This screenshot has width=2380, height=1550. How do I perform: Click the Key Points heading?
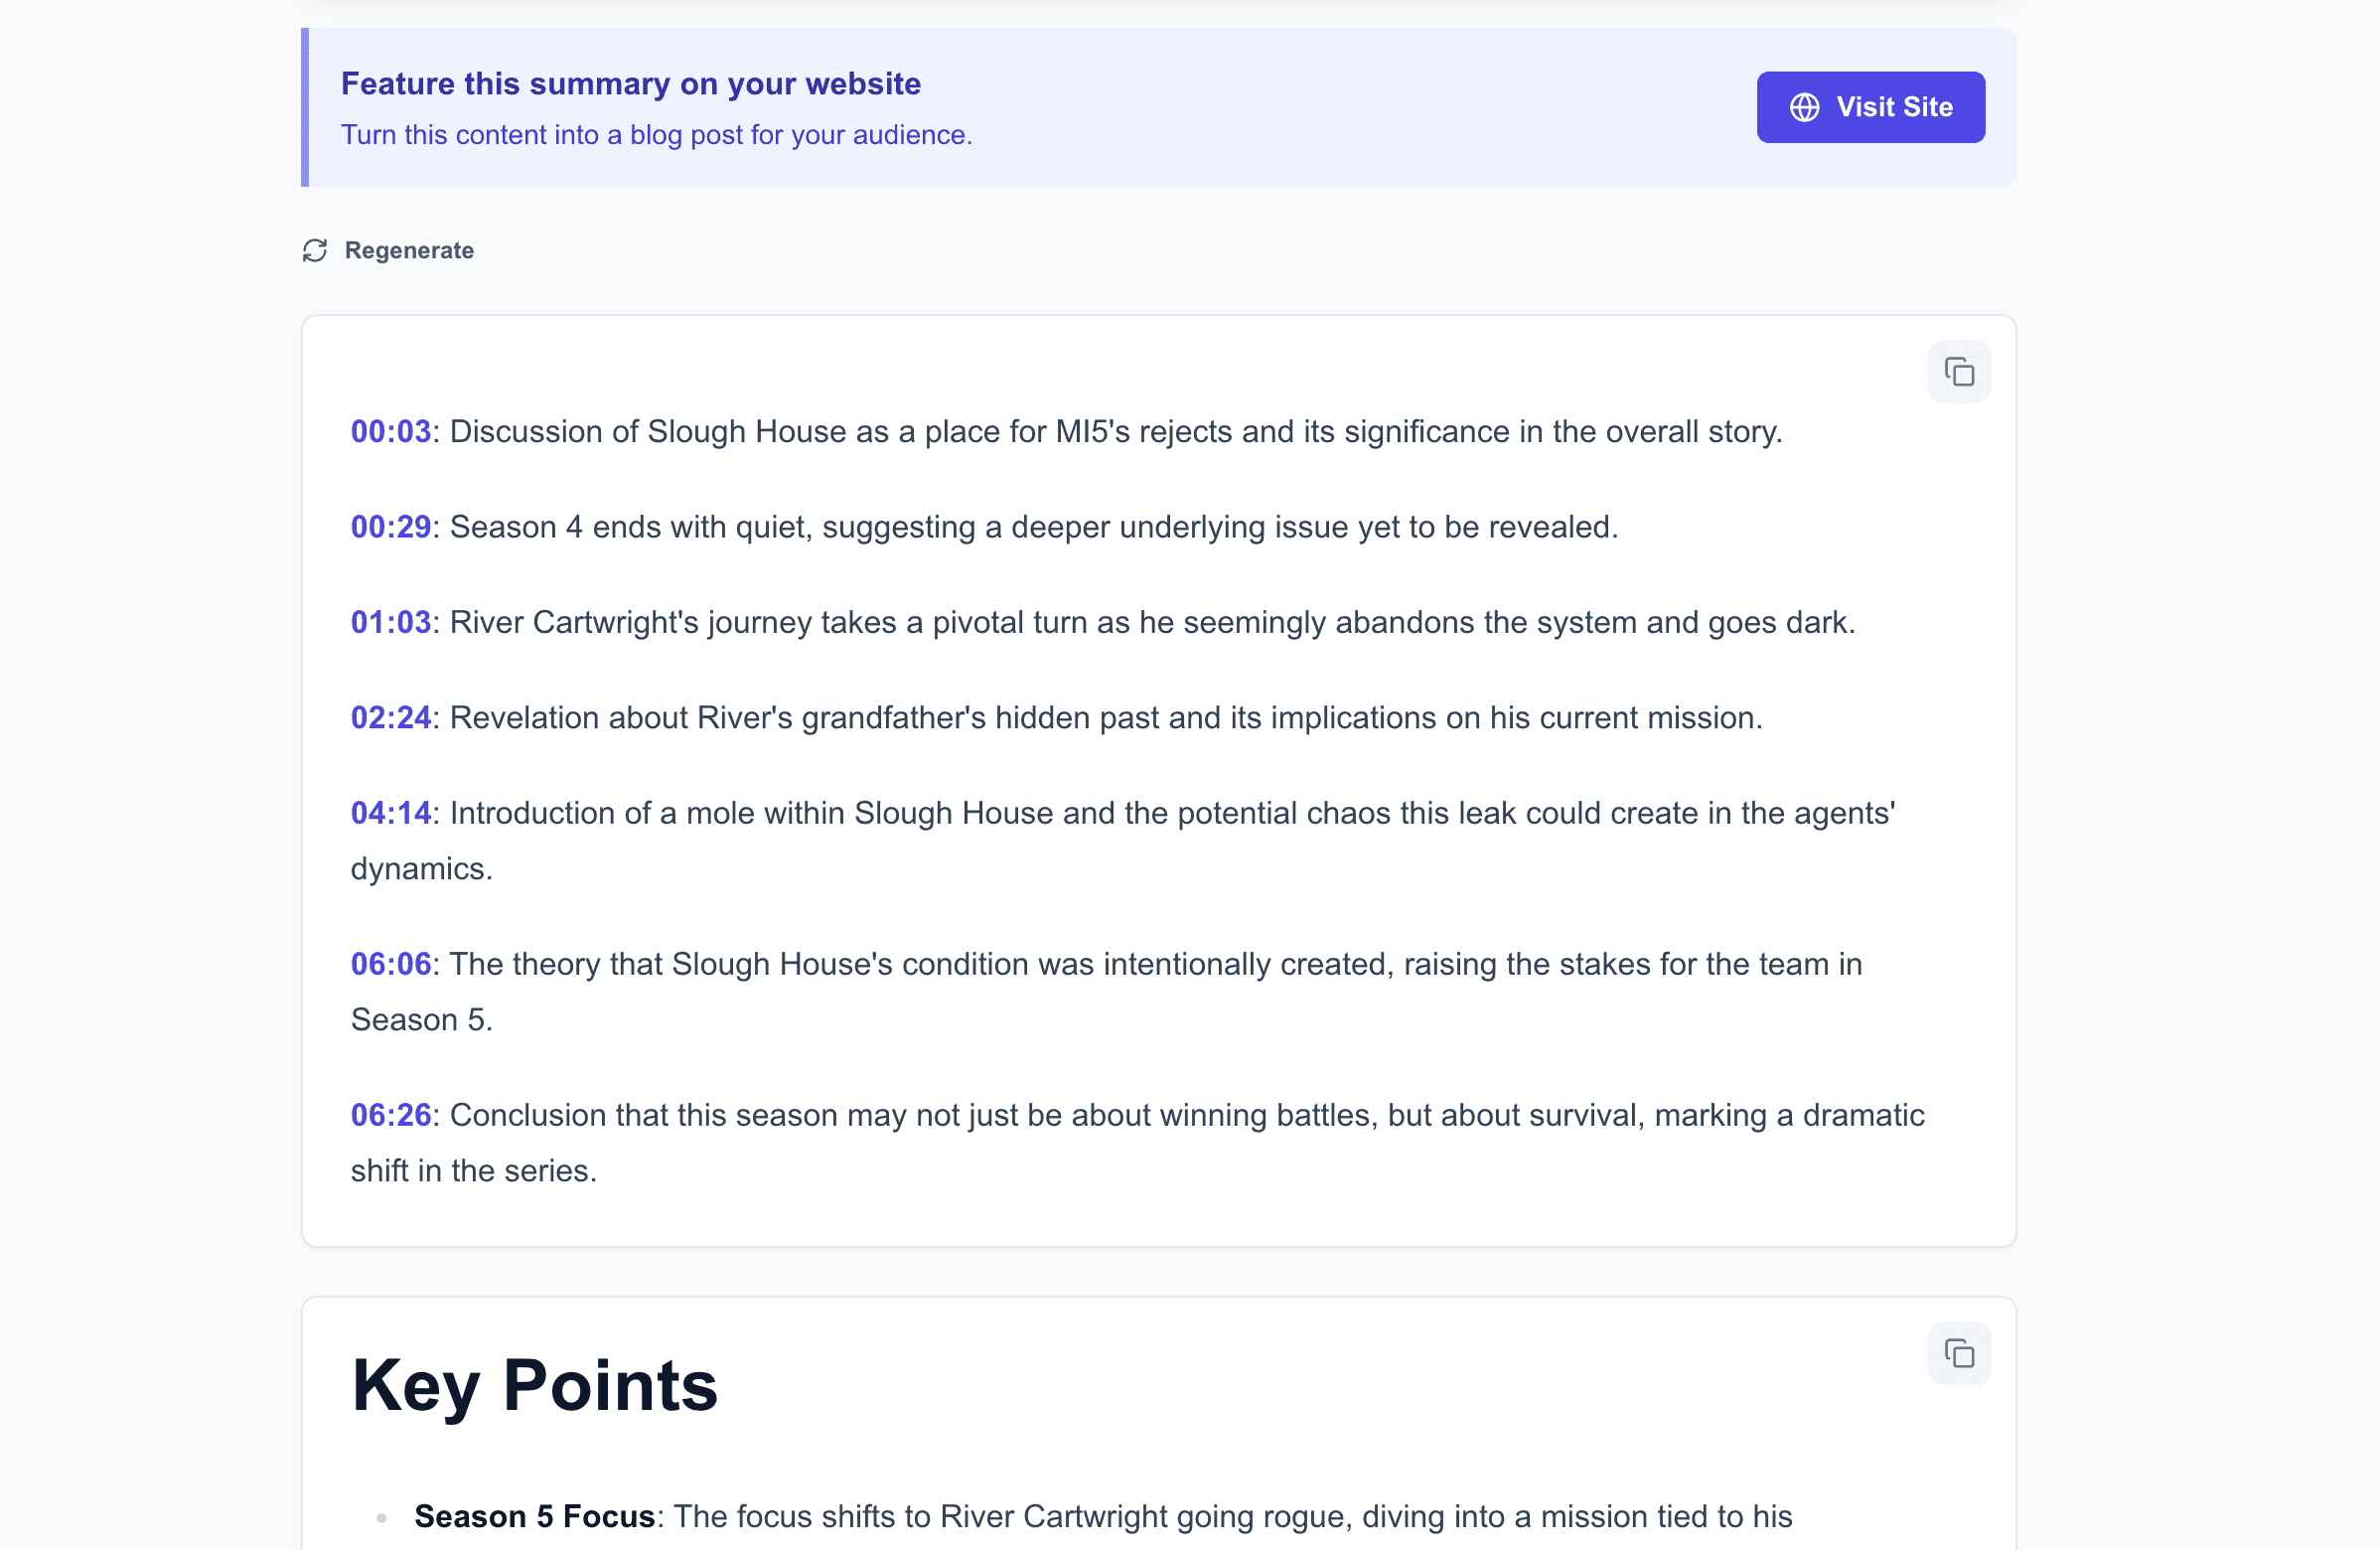534,1385
